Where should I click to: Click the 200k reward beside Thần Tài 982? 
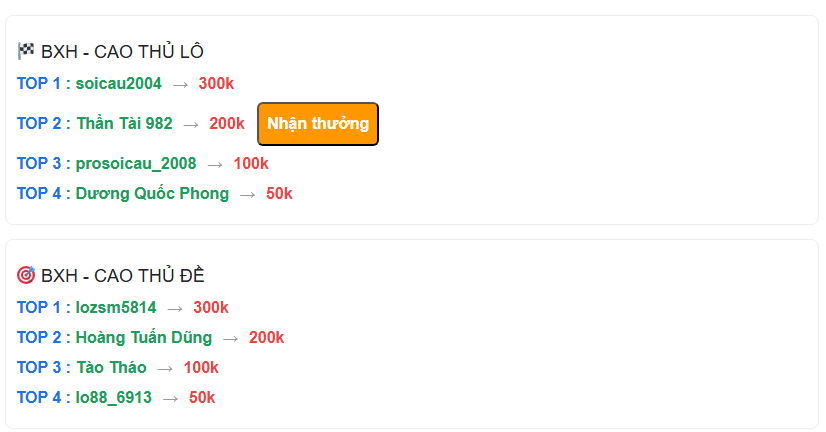pyautogui.click(x=227, y=124)
